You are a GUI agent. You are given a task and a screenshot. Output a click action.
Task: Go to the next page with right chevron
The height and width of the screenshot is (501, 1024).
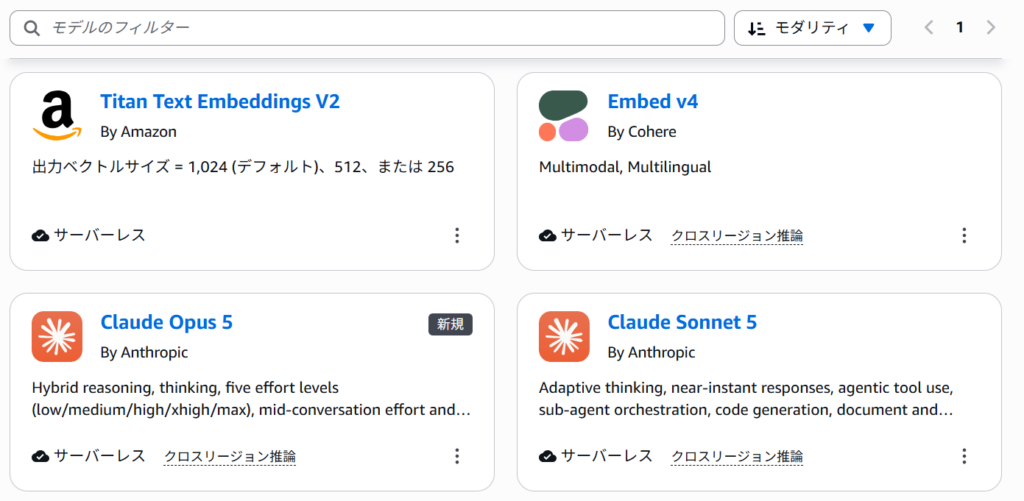coord(991,27)
